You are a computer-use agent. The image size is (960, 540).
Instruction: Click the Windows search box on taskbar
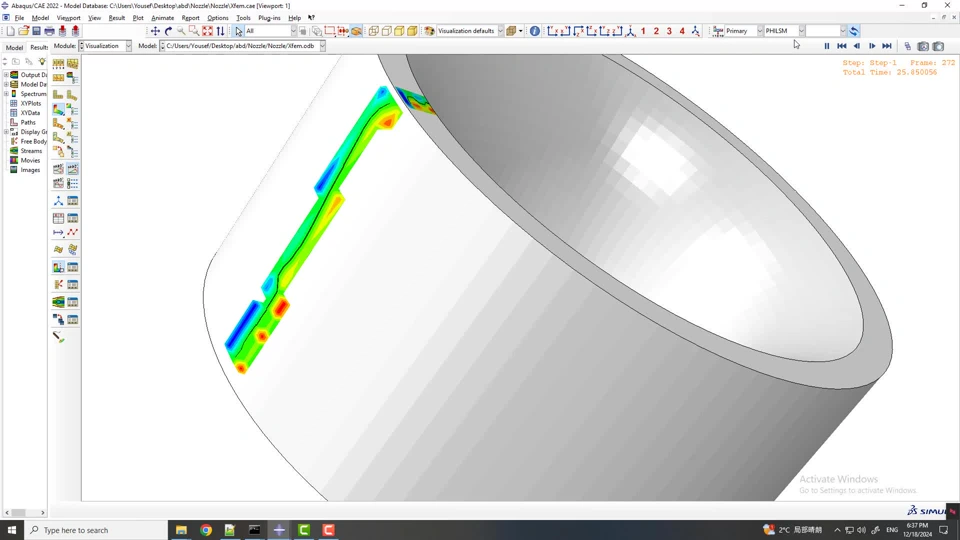coord(96,530)
